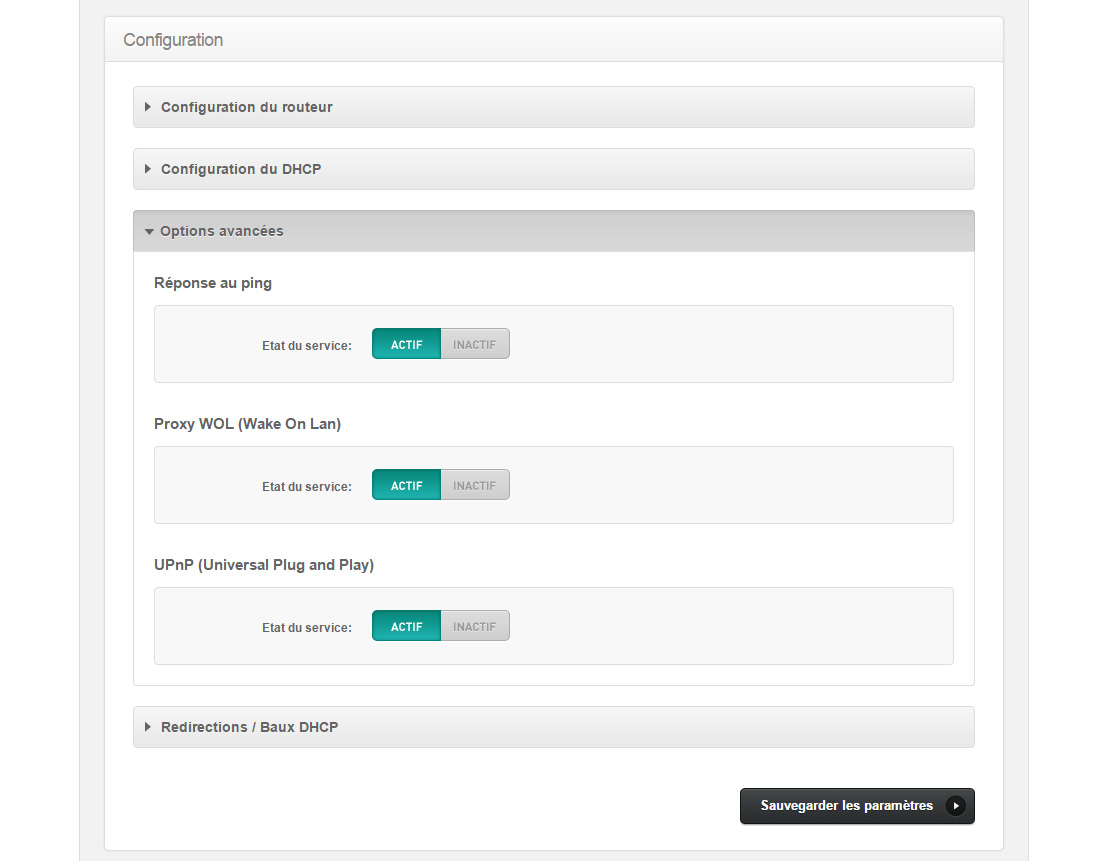Expand the Configuration du routeur section

pyautogui.click(x=247, y=107)
